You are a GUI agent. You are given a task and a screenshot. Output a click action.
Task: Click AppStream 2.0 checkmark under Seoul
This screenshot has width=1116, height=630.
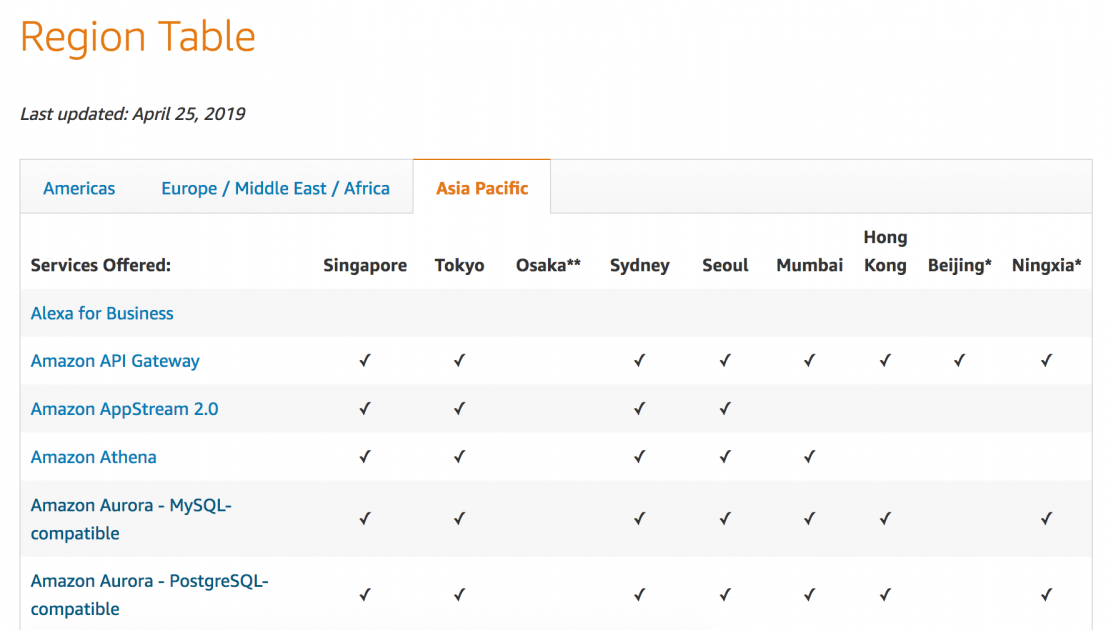[725, 409]
